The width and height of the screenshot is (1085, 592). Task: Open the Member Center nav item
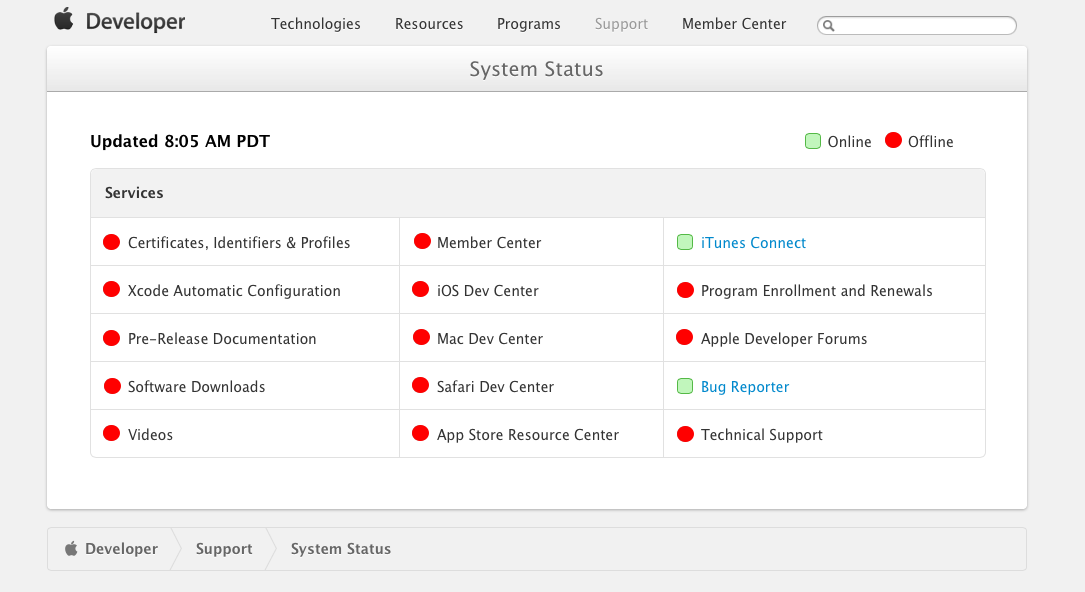point(734,24)
